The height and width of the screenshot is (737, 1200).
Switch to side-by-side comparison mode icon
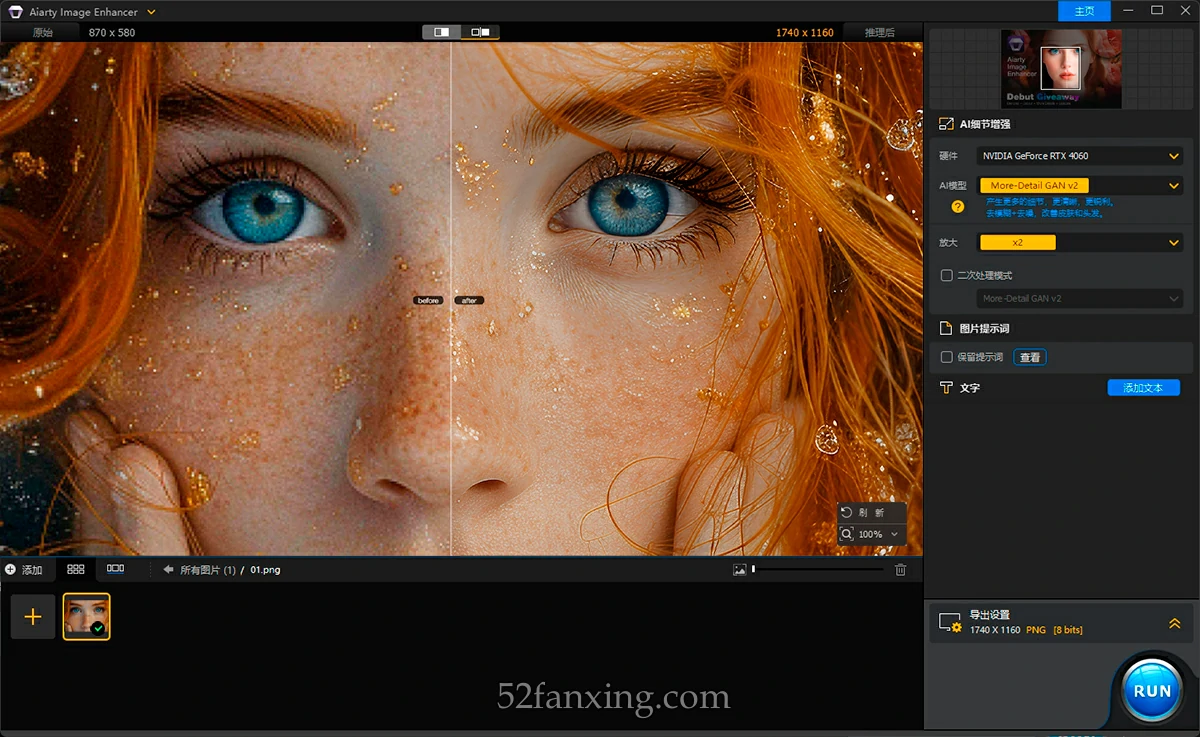point(480,32)
